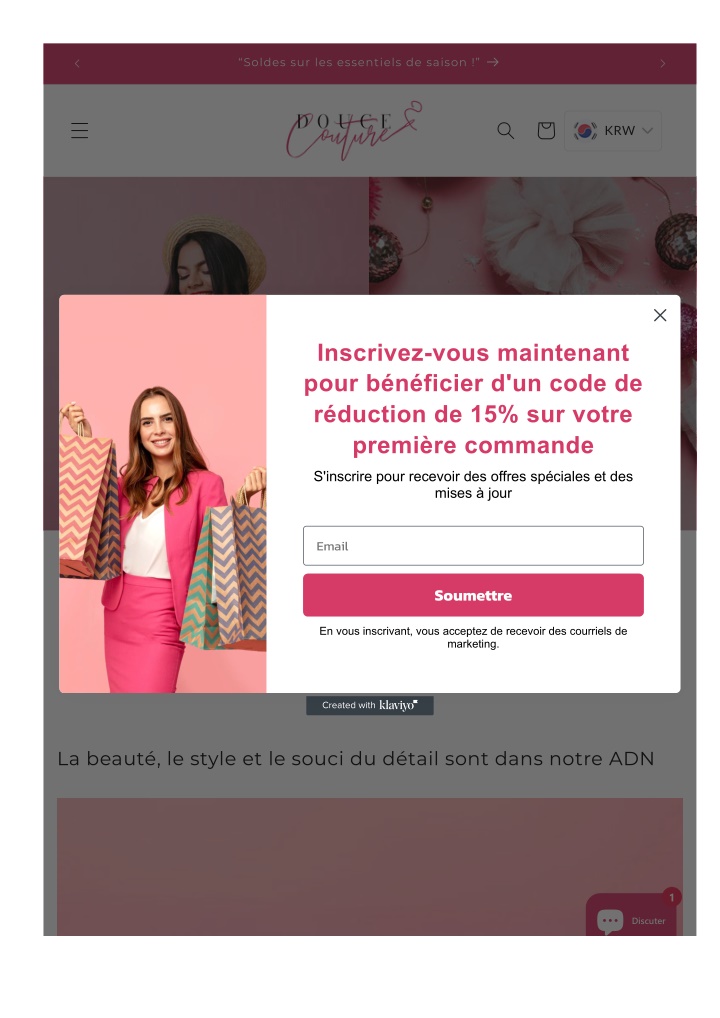This screenshot has width=720, height=1018.
Task: Open the hamburger navigation menu
Action: (x=79, y=130)
